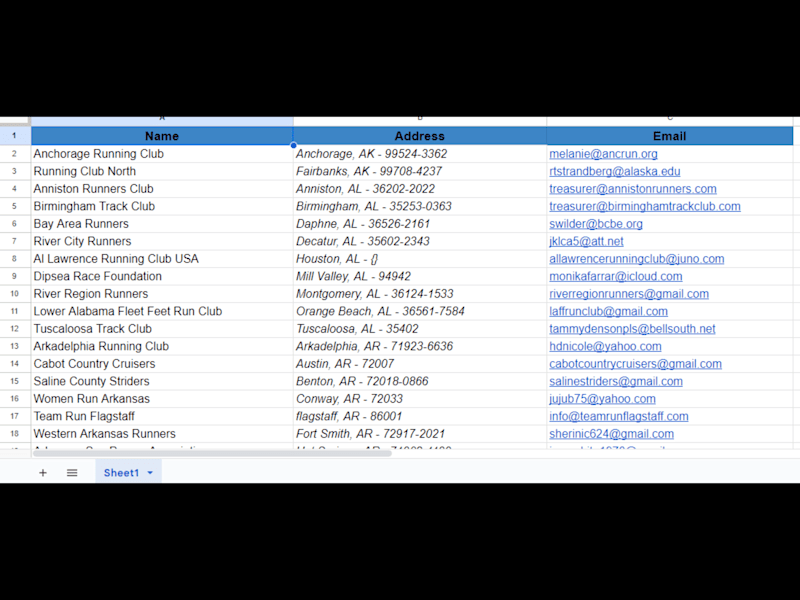Open hdnicole@yahoo.com email link
This screenshot has width=800, height=600.
click(x=605, y=346)
